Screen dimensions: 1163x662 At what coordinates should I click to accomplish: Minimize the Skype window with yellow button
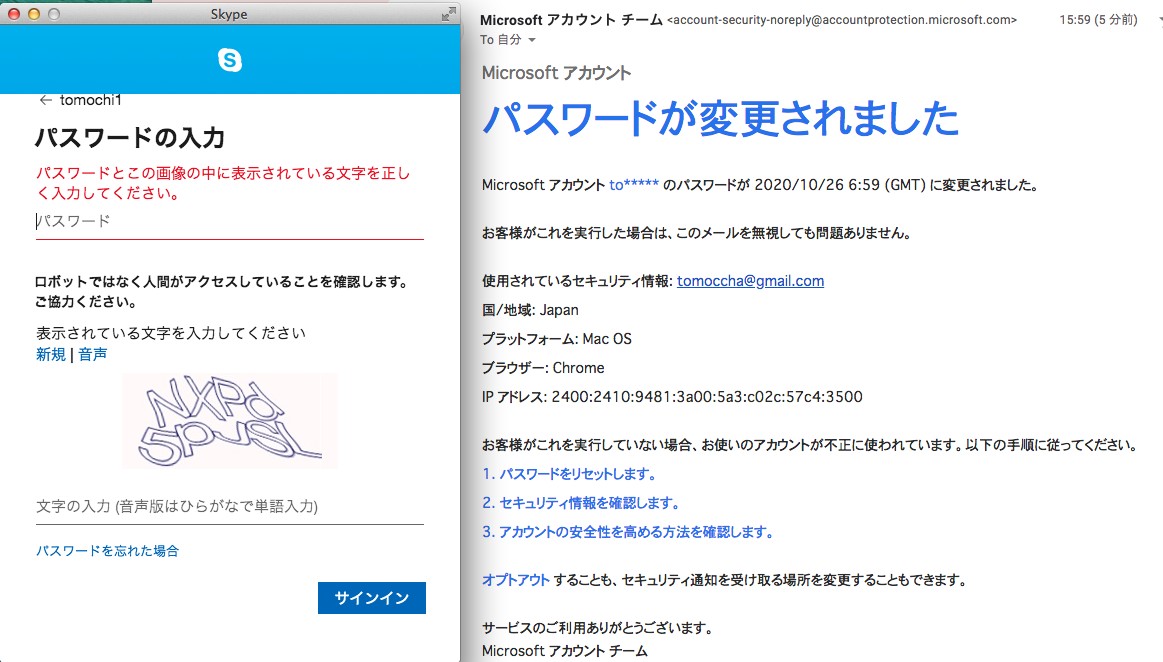pos(33,14)
